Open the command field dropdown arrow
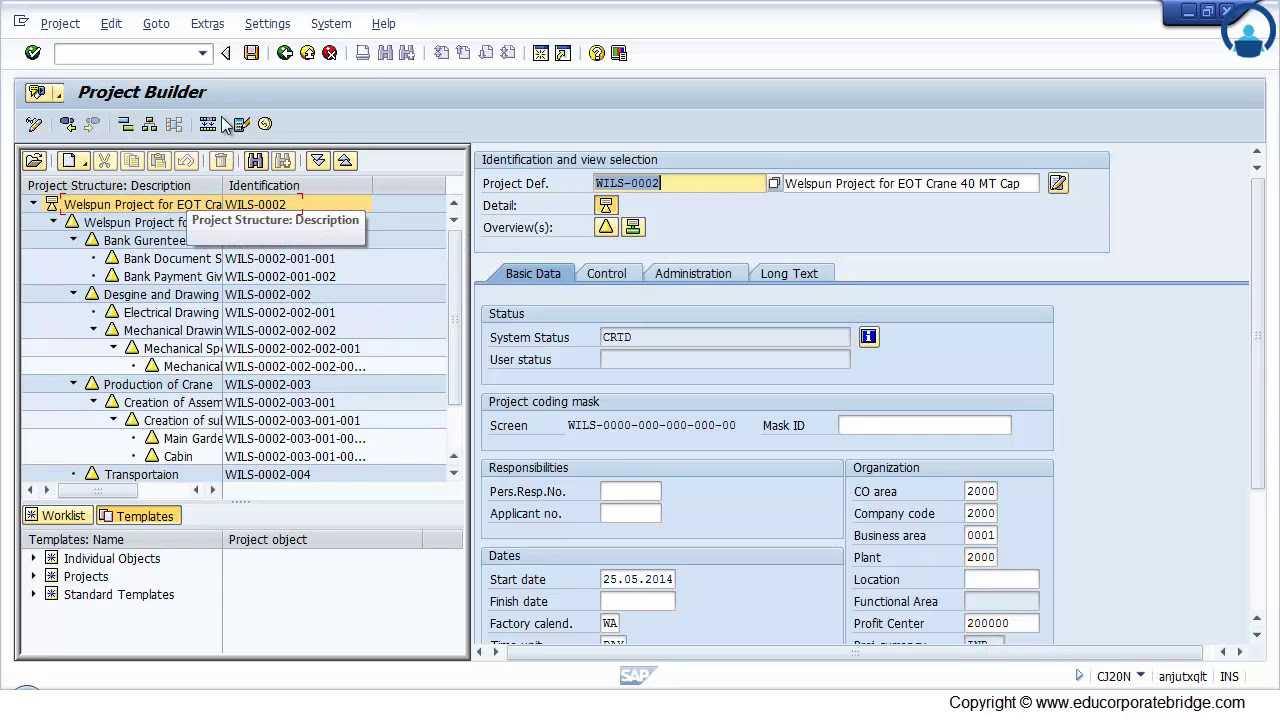Viewport: 1280px width, 720px height. (202, 53)
